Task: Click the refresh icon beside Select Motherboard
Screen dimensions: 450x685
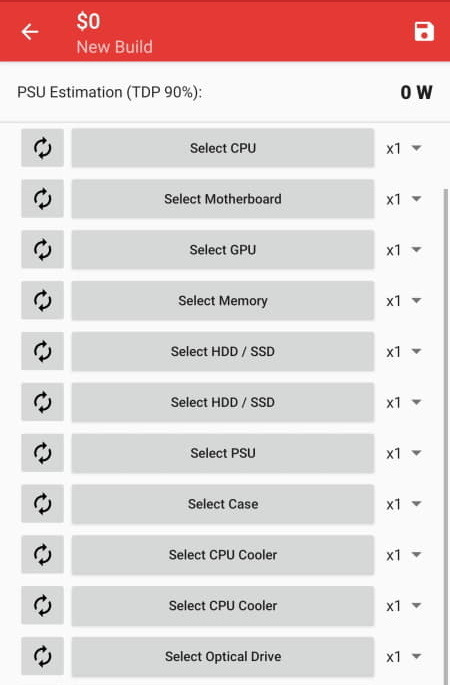Action: [42, 199]
